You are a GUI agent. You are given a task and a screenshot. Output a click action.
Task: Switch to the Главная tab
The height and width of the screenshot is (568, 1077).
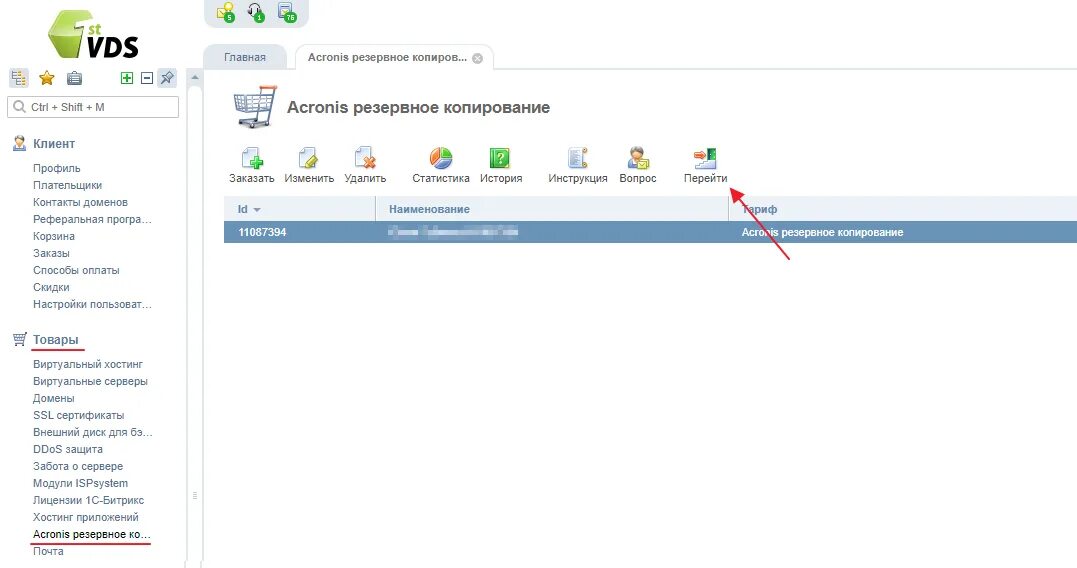click(245, 58)
